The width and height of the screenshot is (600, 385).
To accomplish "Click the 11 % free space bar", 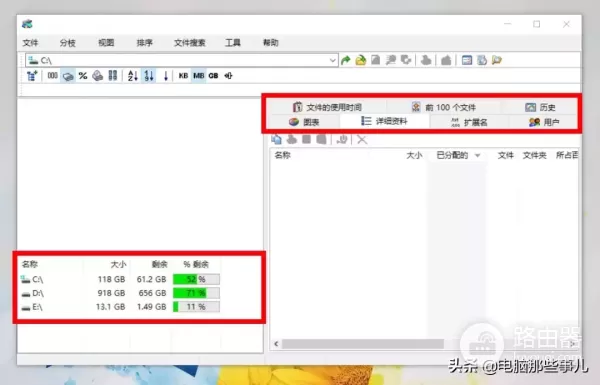I will click(x=196, y=307).
